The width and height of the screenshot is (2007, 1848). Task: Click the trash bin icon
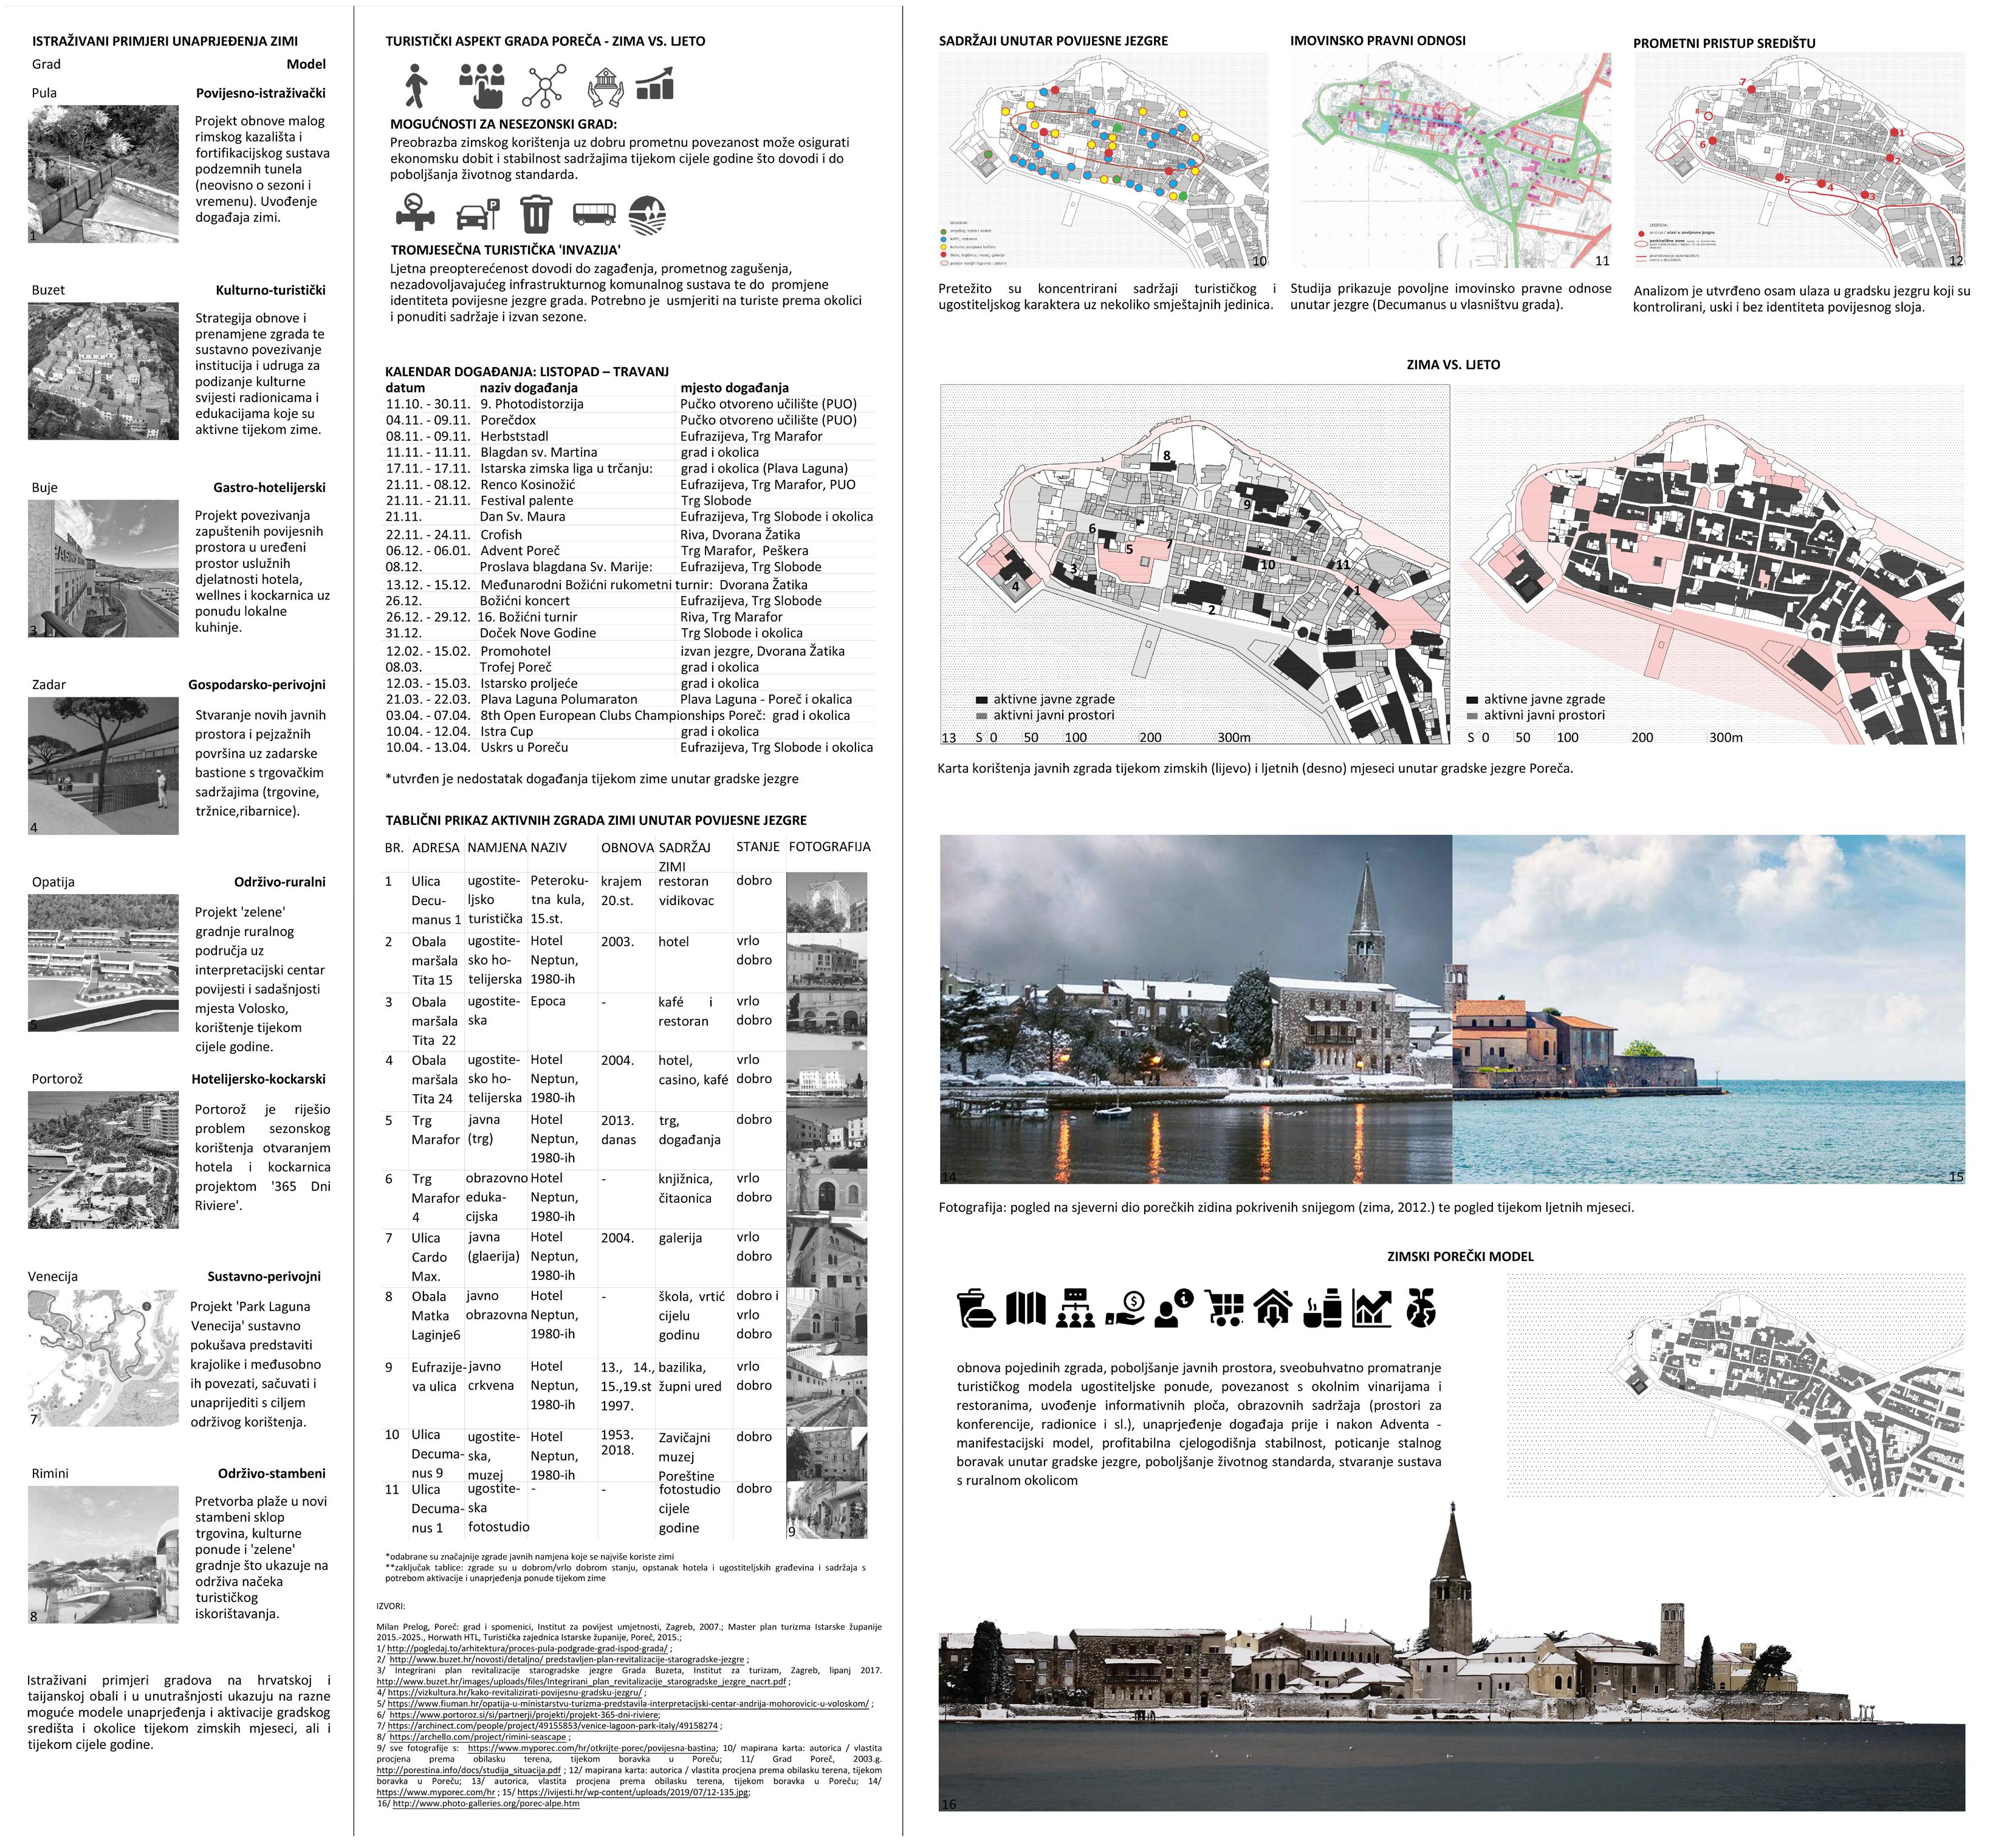coord(536,214)
